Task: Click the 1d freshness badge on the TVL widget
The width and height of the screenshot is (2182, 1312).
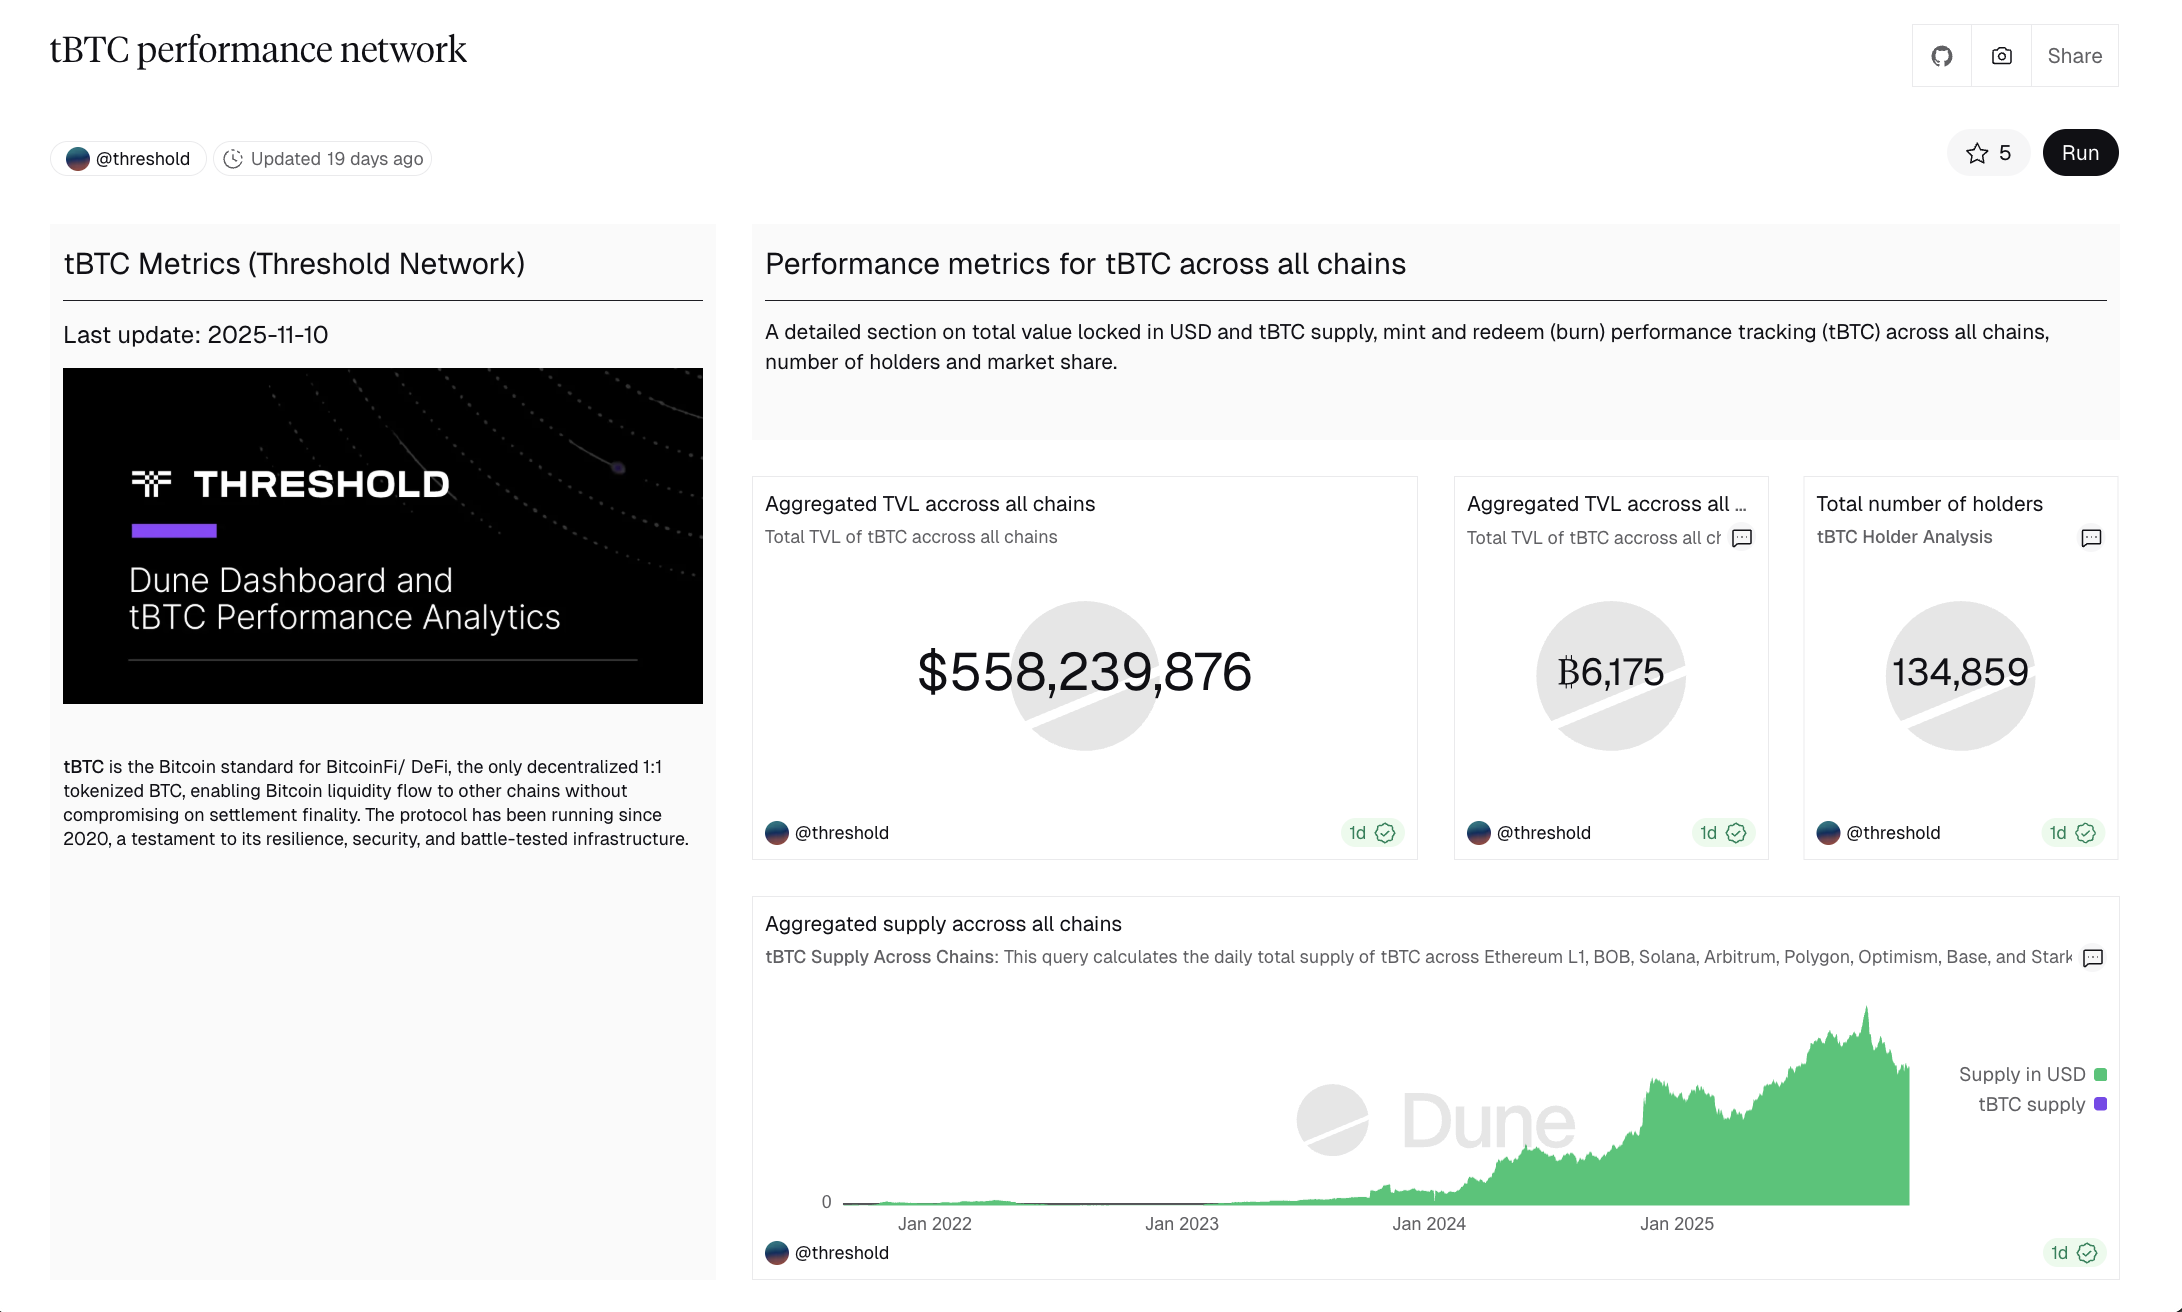Action: click(x=1370, y=832)
